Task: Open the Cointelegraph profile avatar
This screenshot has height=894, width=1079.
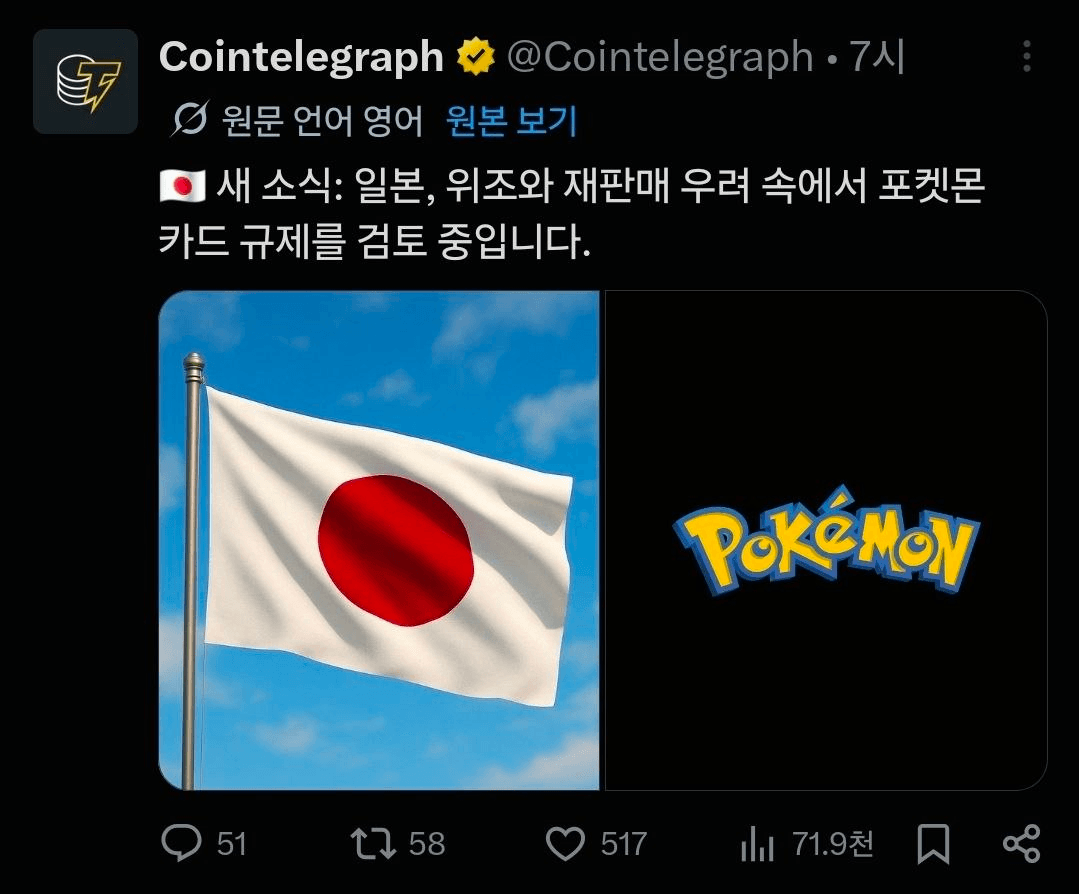Action: pos(85,81)
